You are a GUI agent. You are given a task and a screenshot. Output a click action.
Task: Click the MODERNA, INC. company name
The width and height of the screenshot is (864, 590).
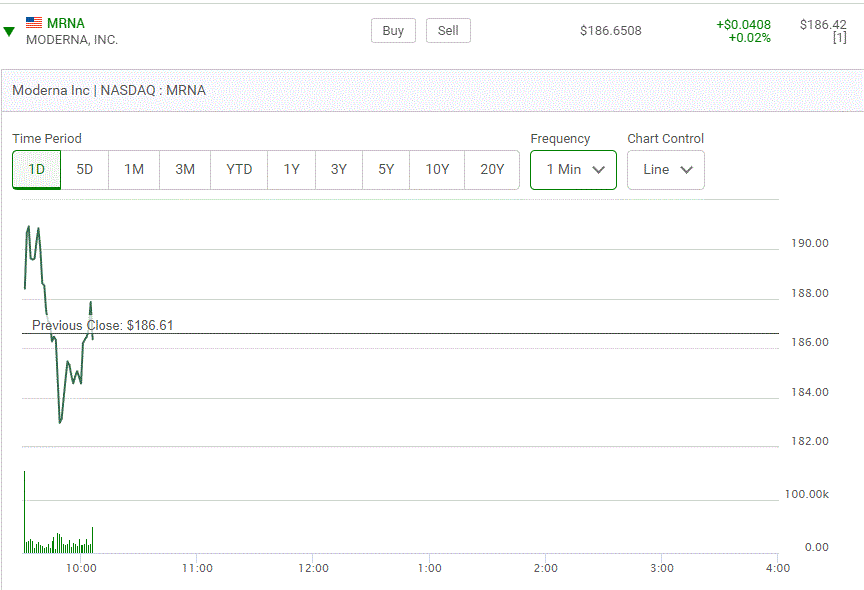[72, 40]
